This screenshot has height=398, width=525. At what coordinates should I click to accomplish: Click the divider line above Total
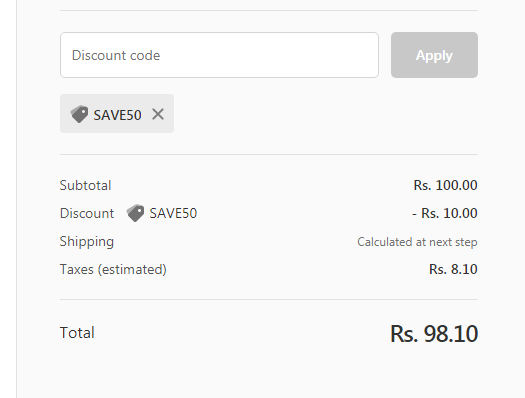pyautogui.click(x=269, y=300)
